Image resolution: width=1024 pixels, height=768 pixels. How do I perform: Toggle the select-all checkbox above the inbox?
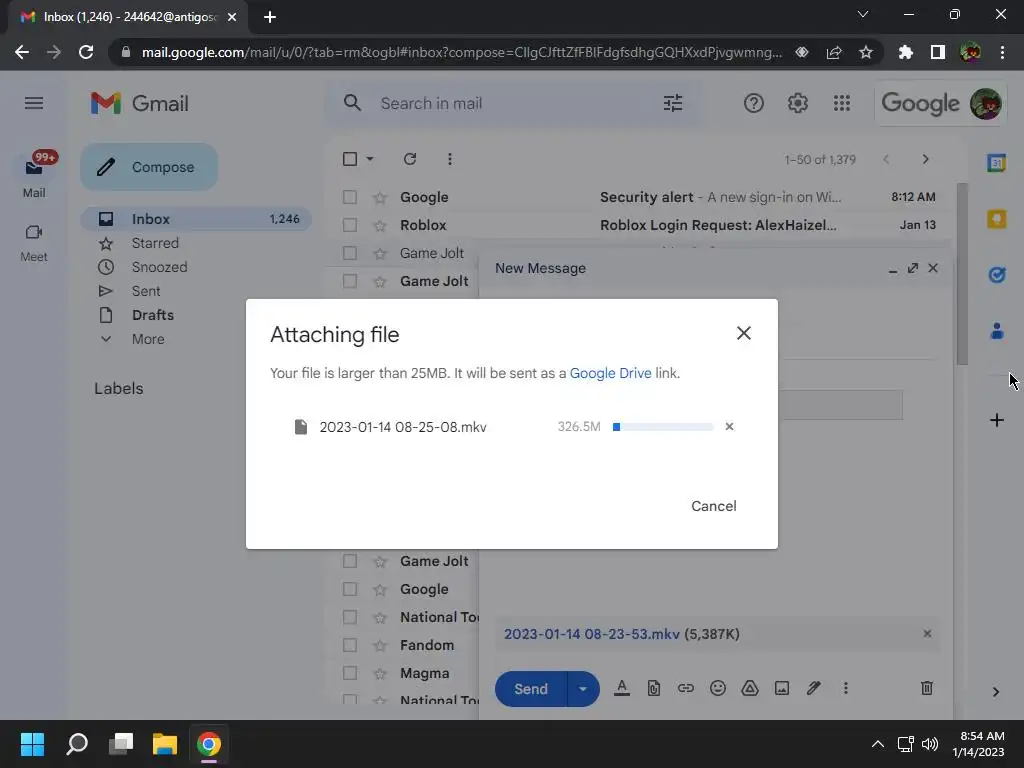pos(350,159)
